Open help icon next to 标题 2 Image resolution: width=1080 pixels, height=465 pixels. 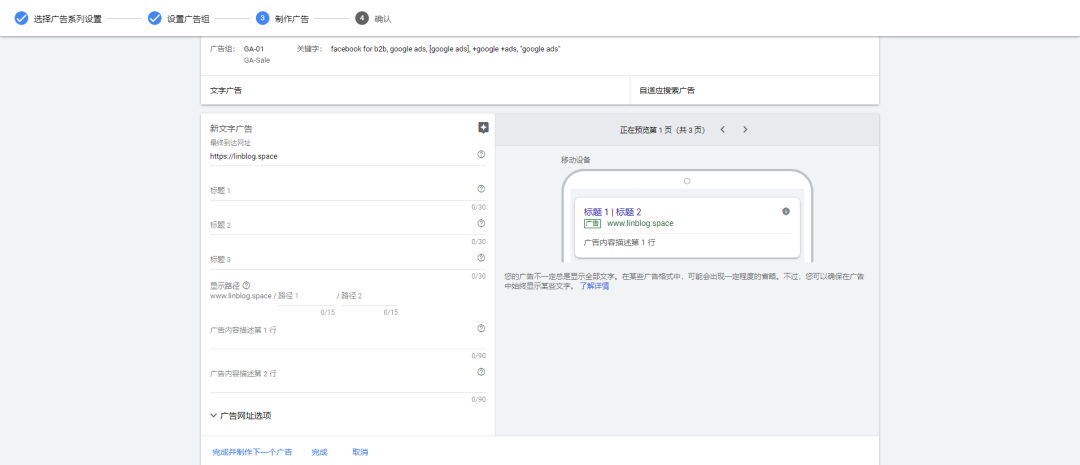click(x=481, y=223)
